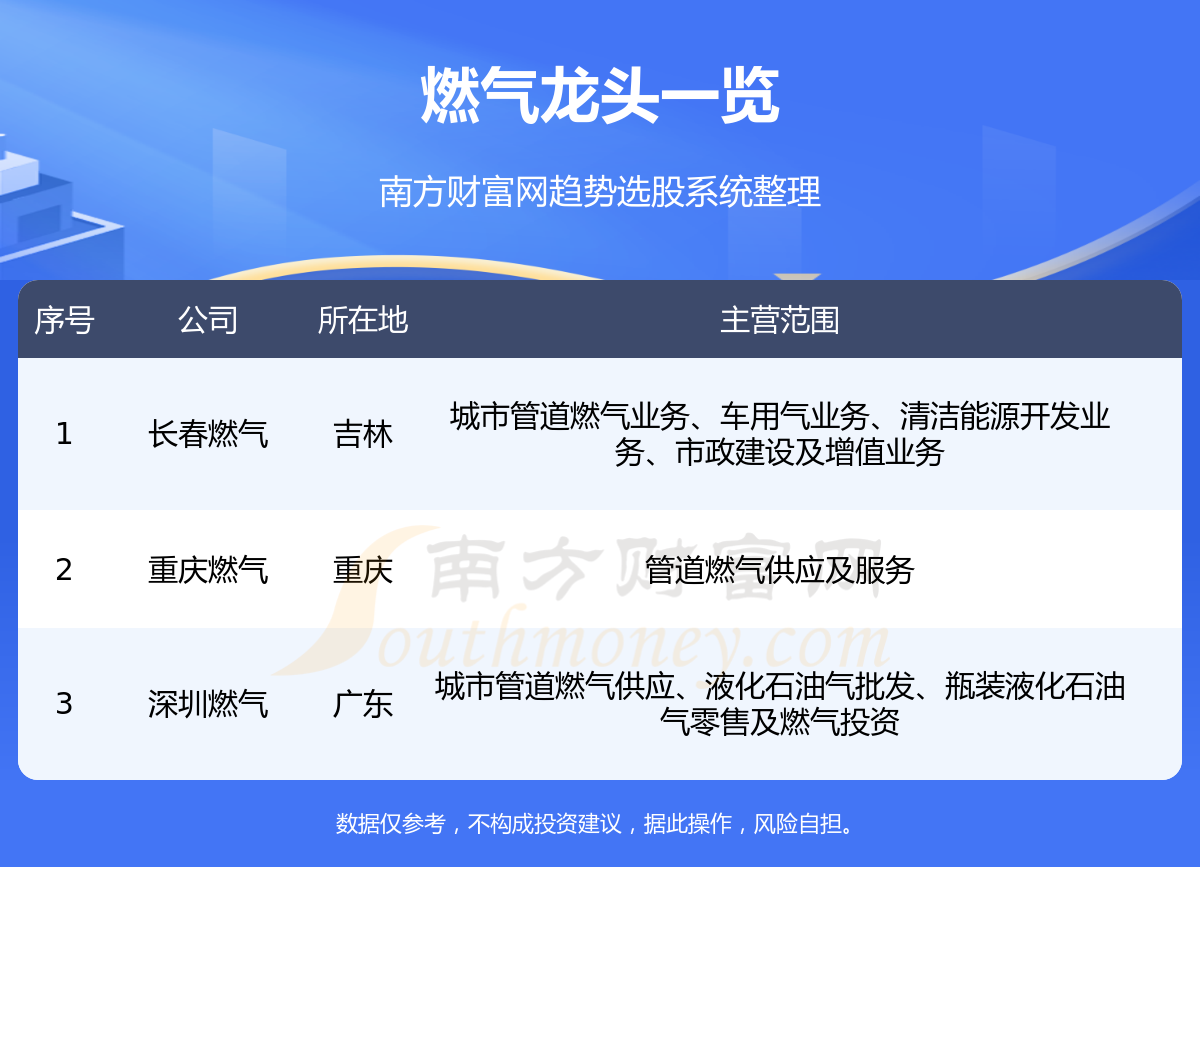Click 深圳燃气 business scope text
Screen dimensions: 1200x1050
pos(780,704)
